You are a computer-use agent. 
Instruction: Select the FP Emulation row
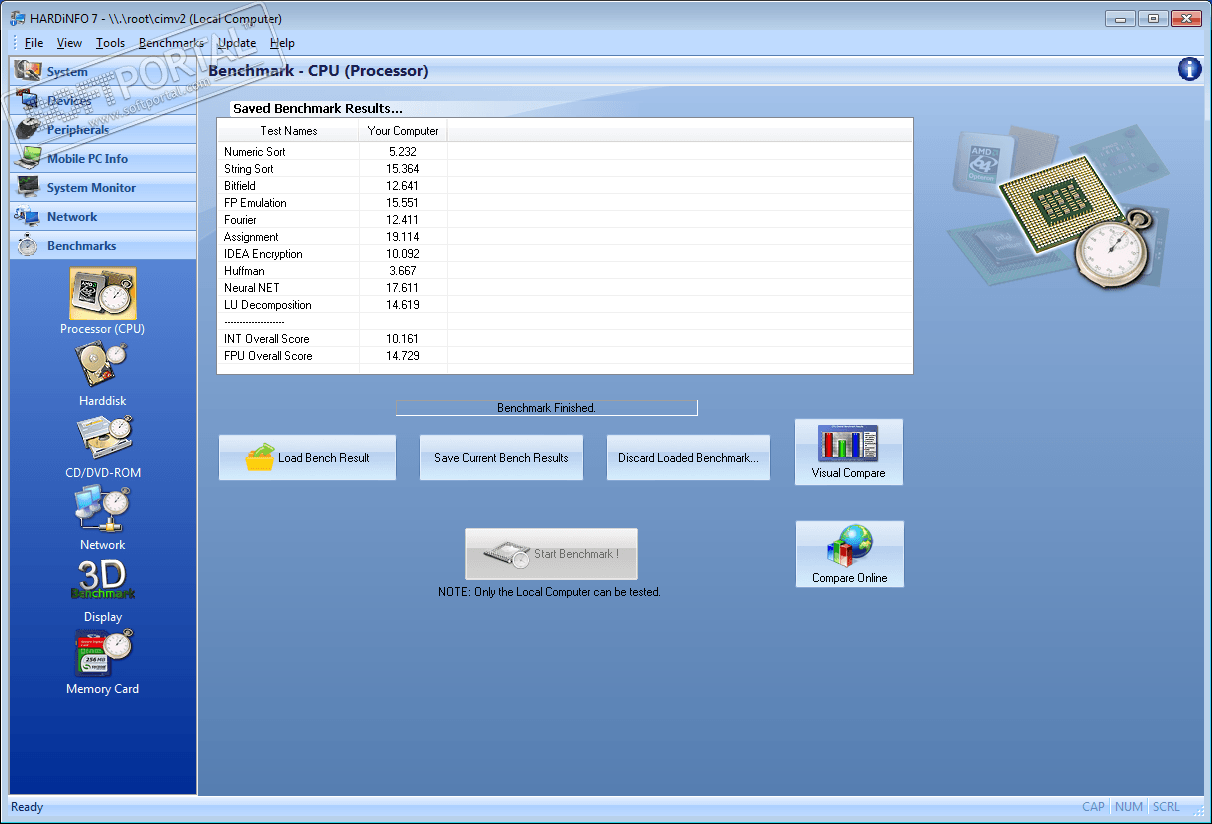[x=565, y=203]
